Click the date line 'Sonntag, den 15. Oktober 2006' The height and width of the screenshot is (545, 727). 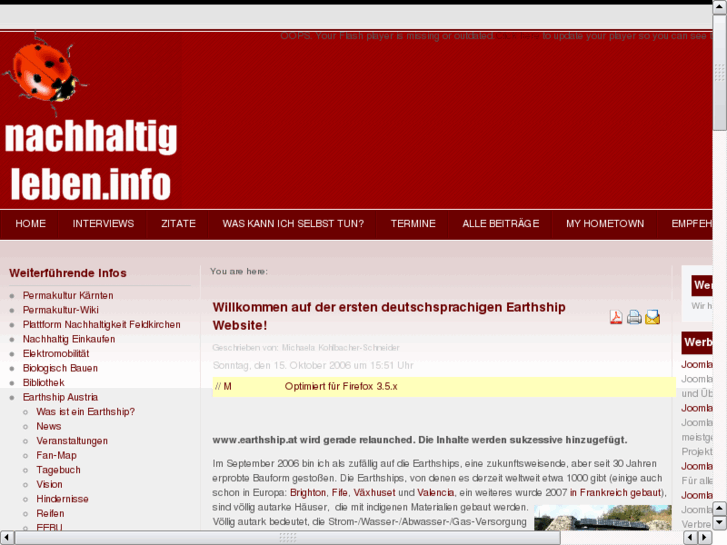click(312, 365)
